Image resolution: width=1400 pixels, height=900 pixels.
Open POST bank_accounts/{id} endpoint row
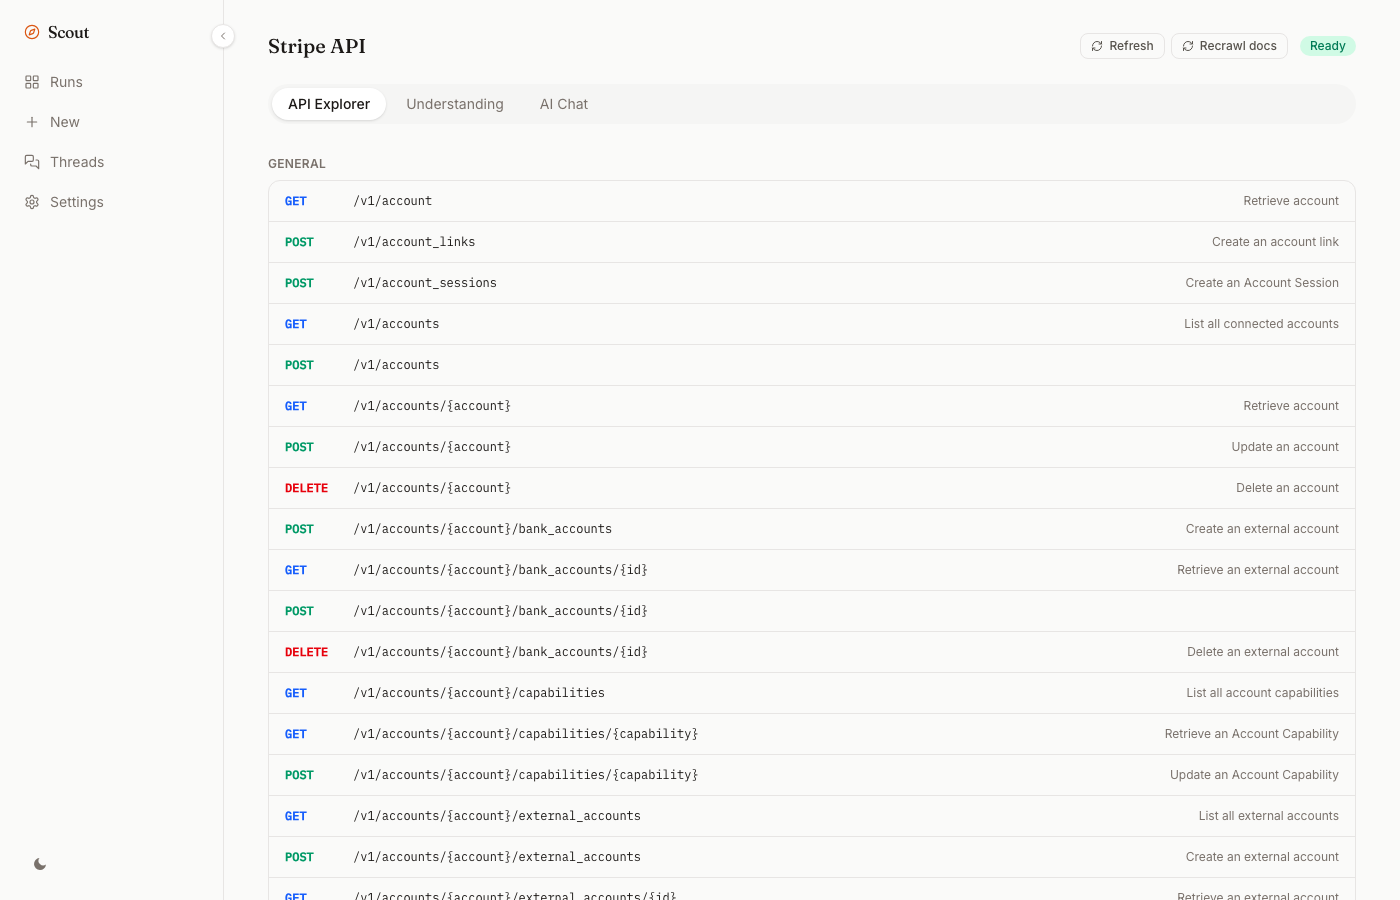812,611
